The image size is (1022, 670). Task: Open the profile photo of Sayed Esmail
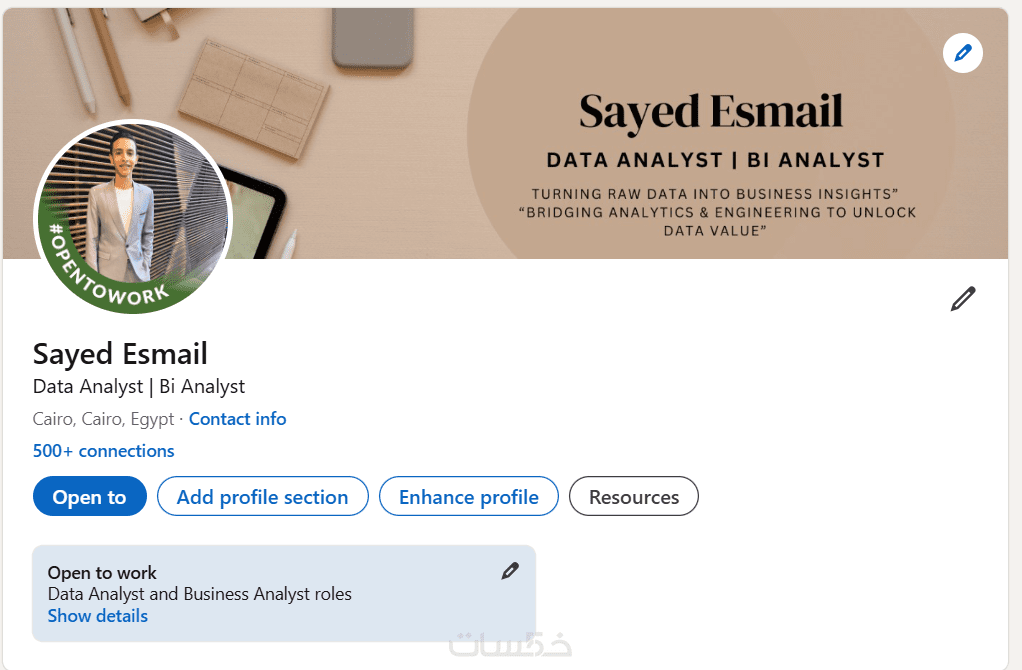coord(134,210)
